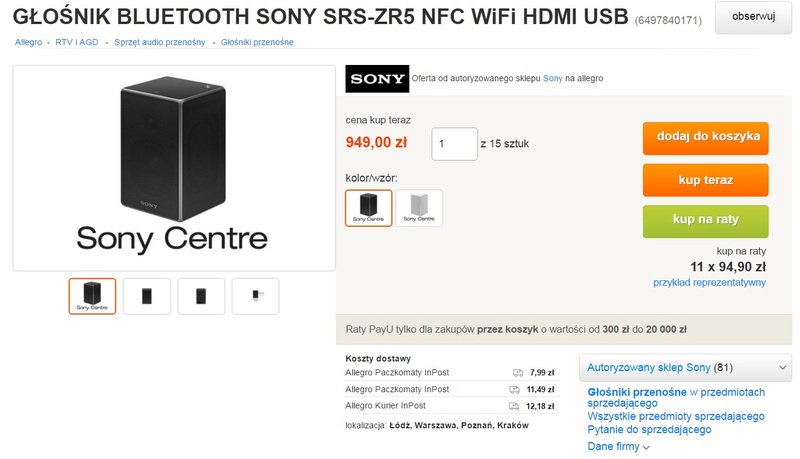Click the quantity input field

pos(455,144)
